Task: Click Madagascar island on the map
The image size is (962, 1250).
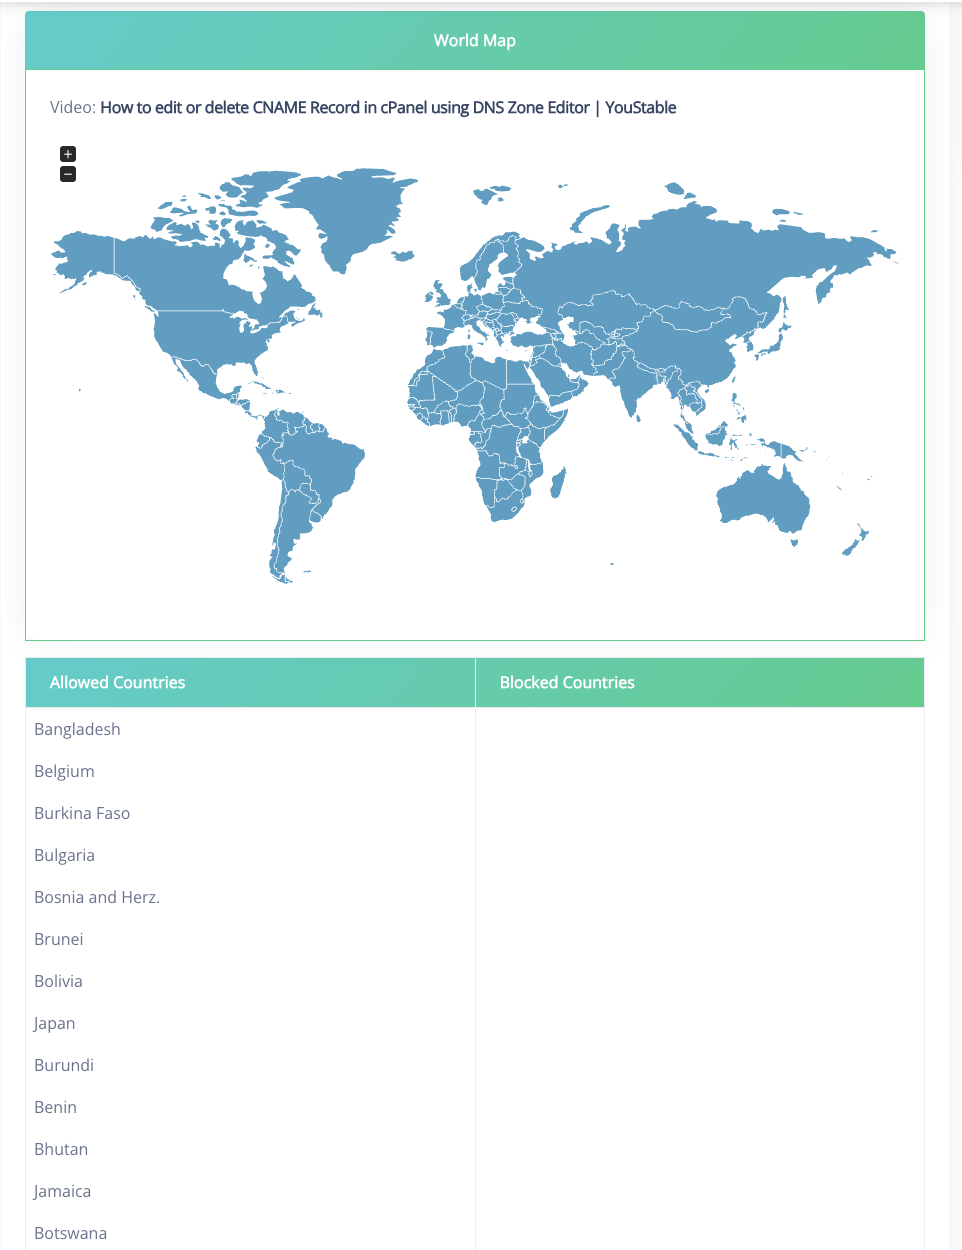Action: point(558,483)
